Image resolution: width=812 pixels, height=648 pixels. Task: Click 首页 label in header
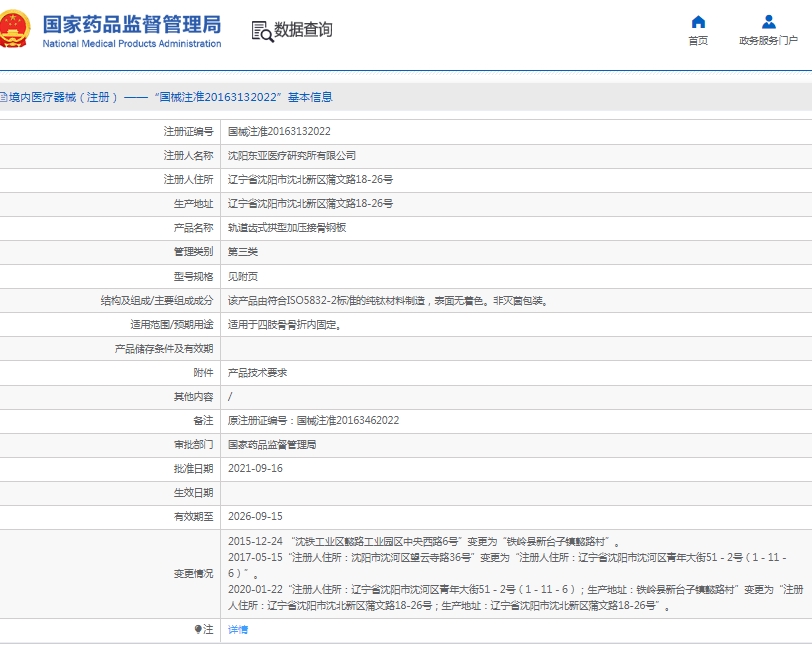pyautogui.click(x=698, y=40)
